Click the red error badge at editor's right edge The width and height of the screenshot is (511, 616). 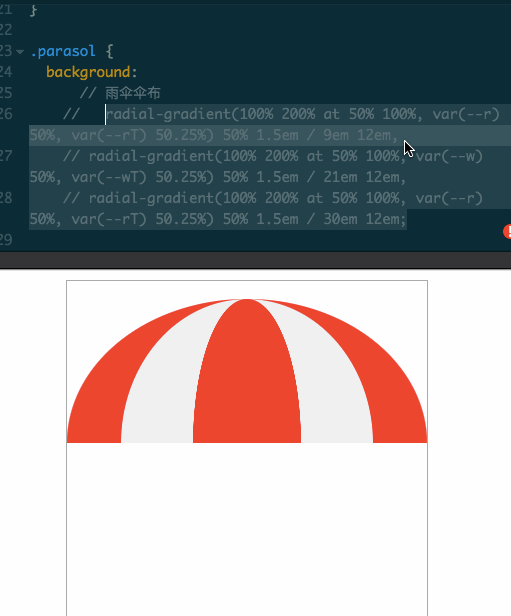[x=507, y=231]
